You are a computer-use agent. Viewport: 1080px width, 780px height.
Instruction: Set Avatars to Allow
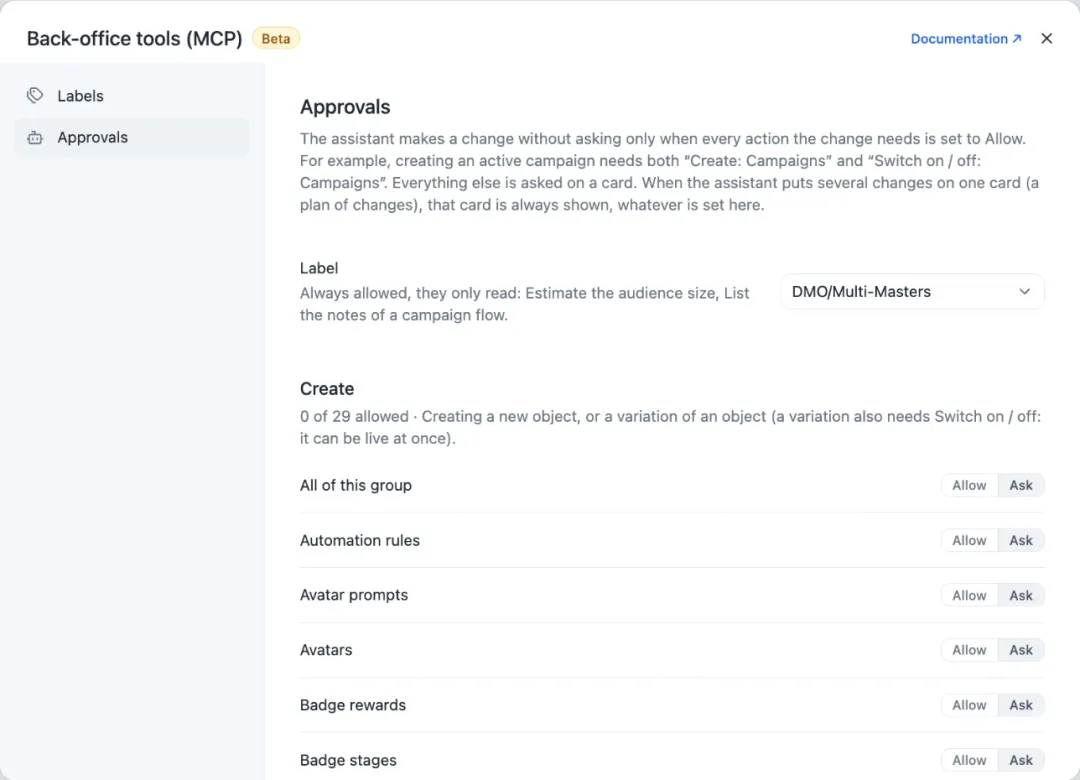[x=969, y=650]
